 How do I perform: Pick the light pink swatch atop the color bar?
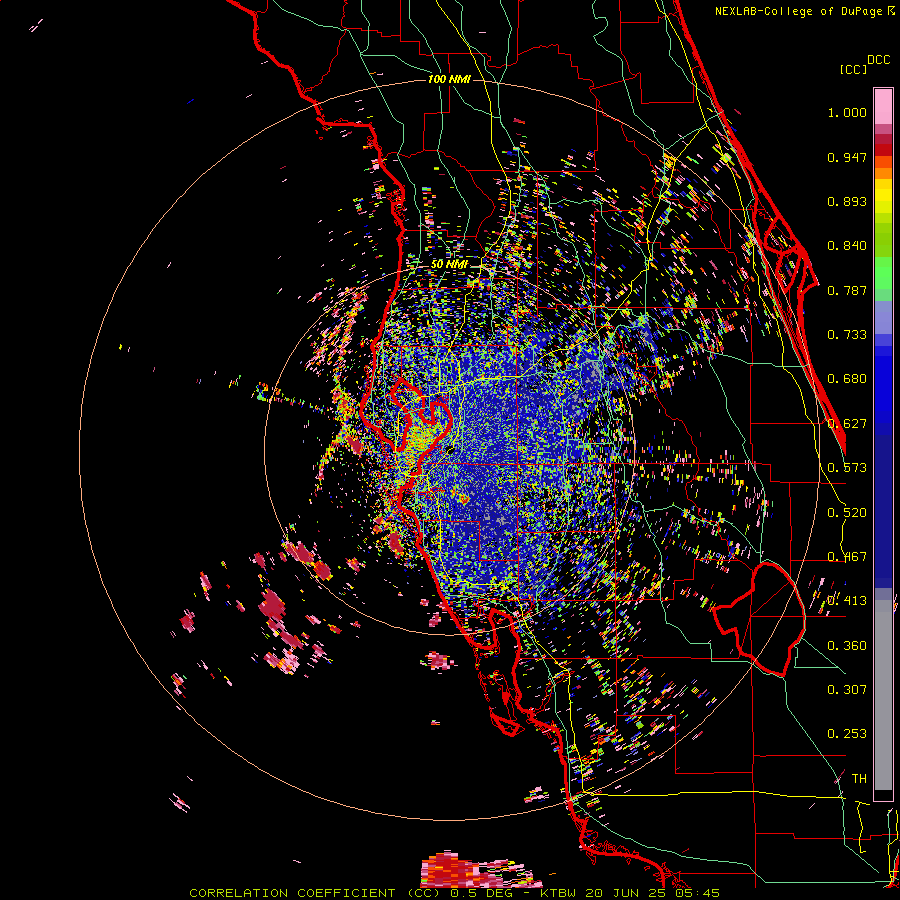[883, 106]
